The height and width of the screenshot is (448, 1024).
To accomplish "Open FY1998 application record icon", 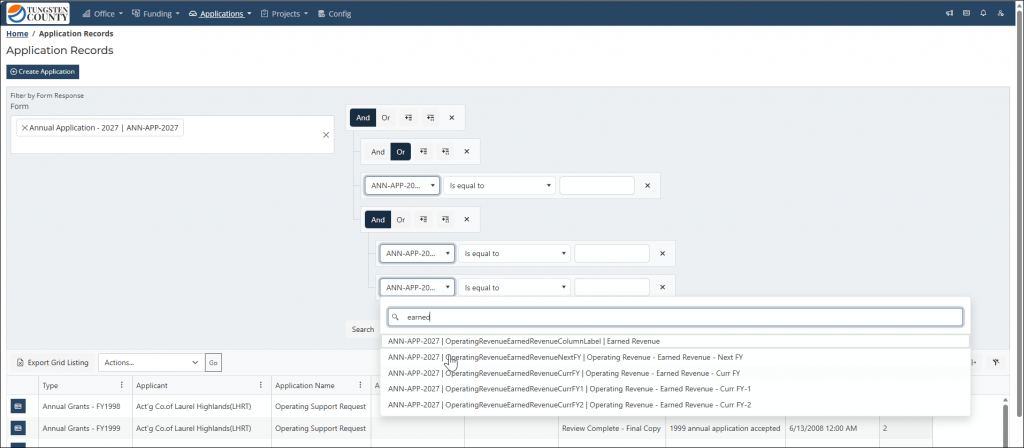I will (18, 406).
